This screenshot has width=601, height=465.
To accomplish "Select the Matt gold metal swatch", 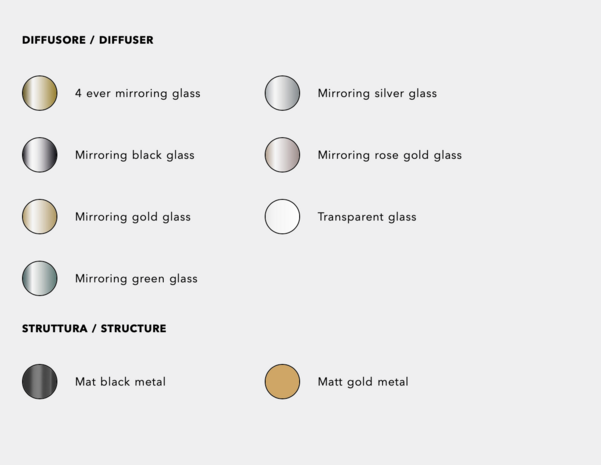I will point(282,381).
